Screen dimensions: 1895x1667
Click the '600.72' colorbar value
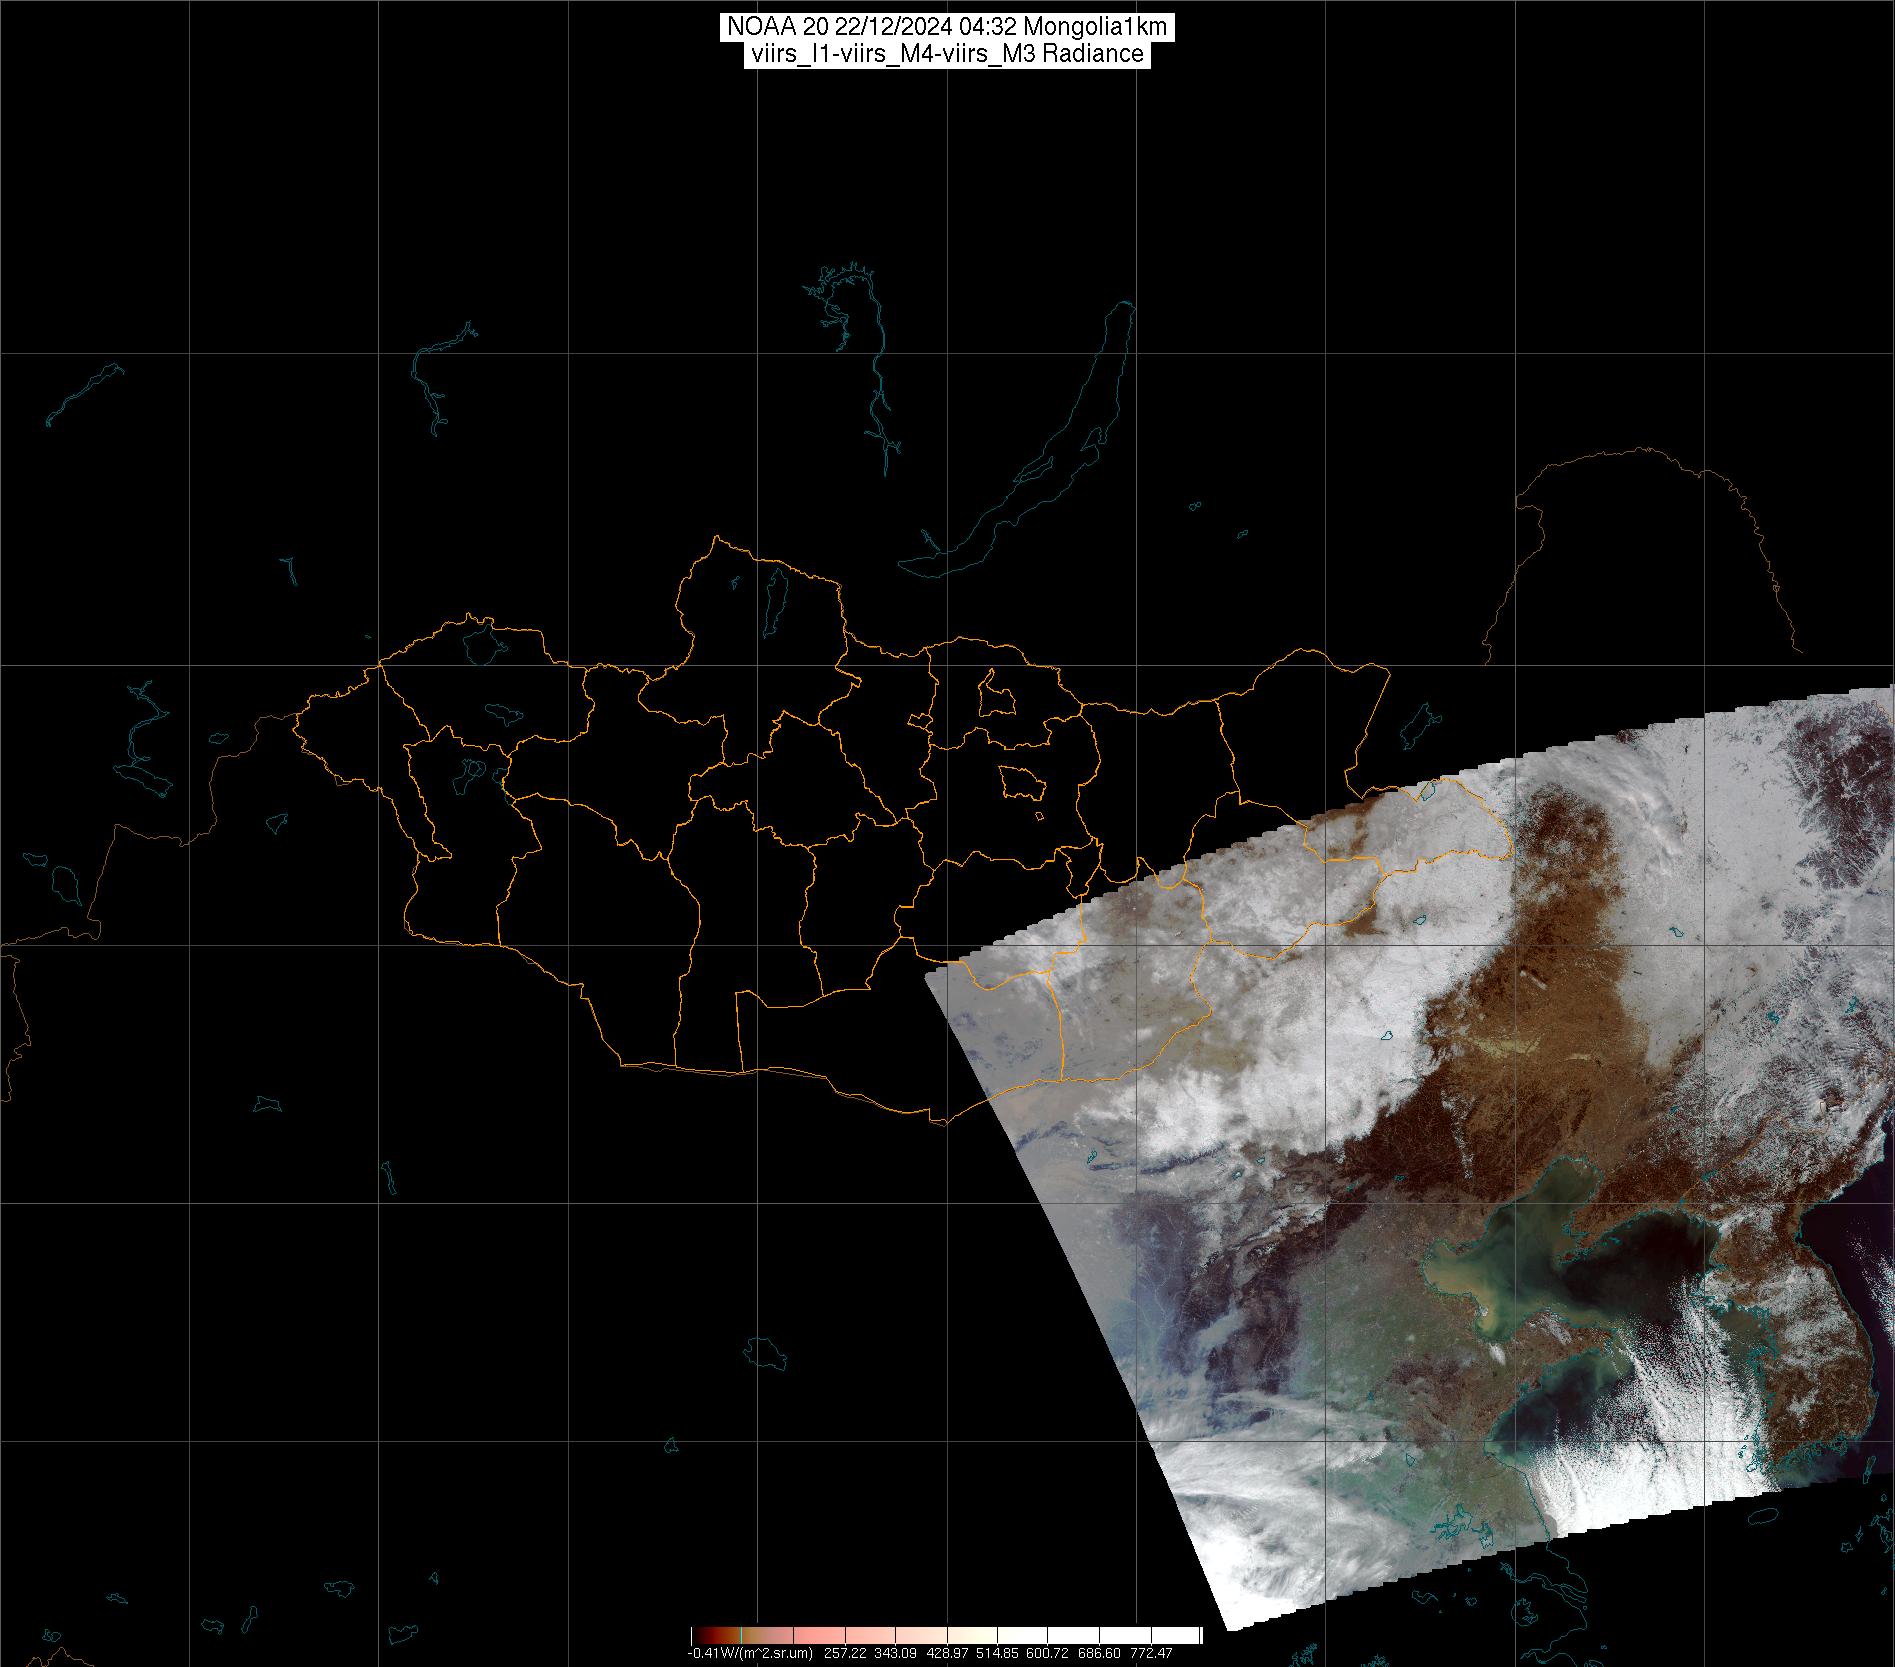1047,1653
